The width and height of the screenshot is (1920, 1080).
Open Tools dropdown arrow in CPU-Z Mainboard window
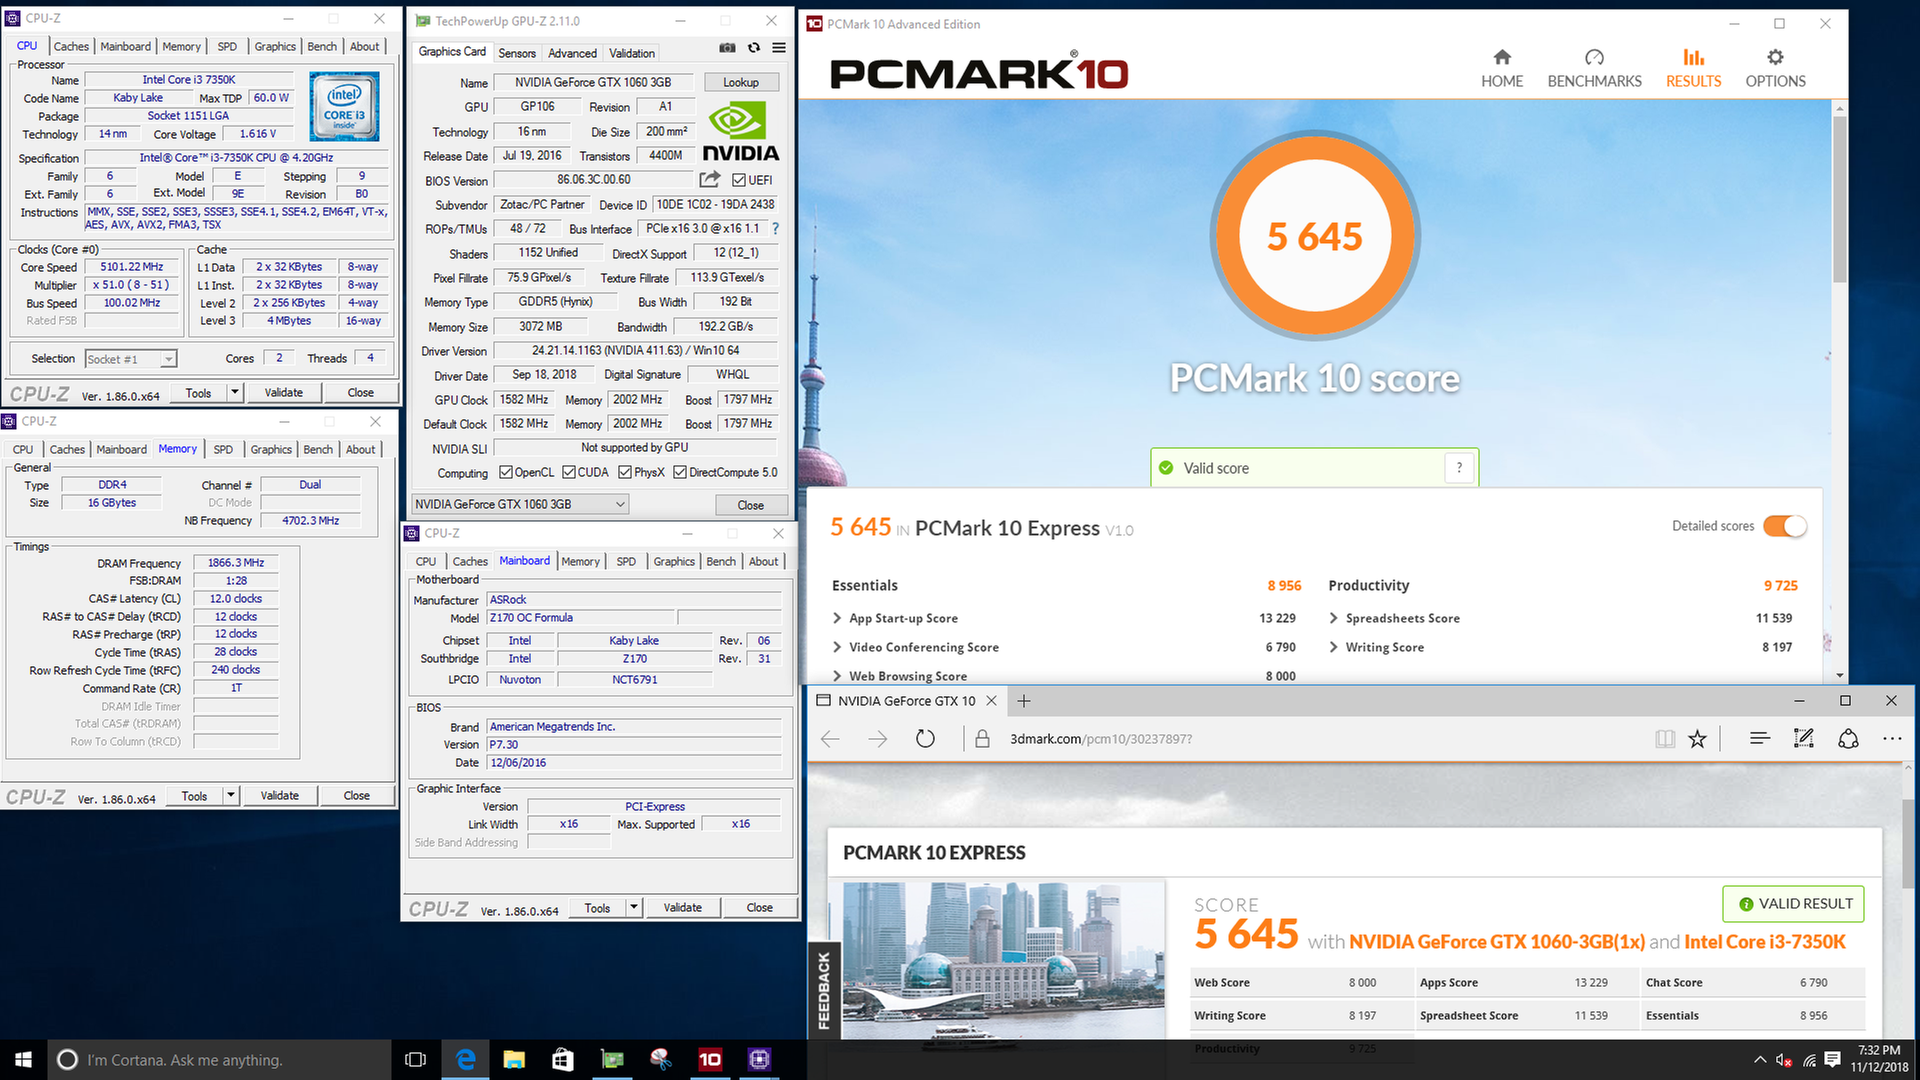click(x=634, y=908)
